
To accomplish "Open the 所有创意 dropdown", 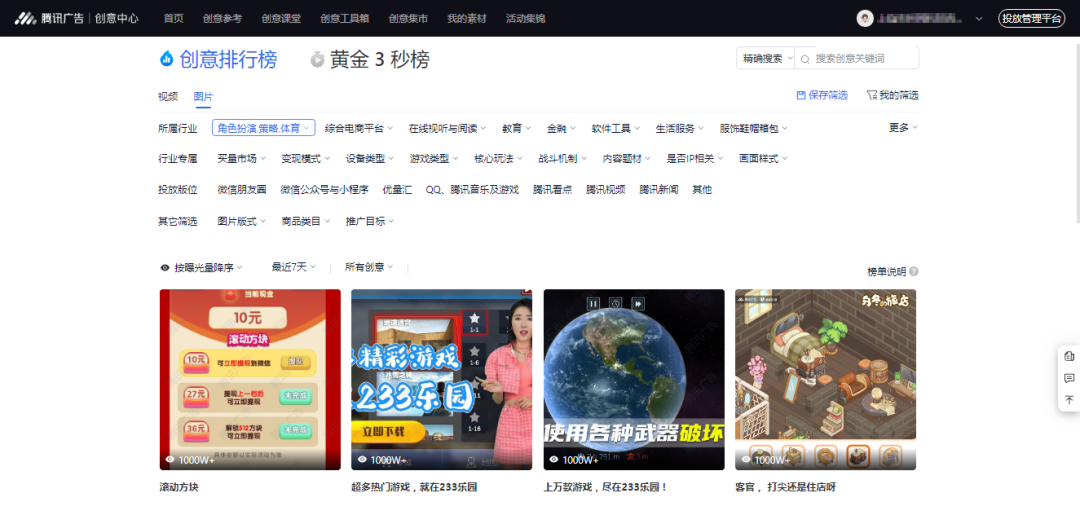I will click(x=369, y=267).
